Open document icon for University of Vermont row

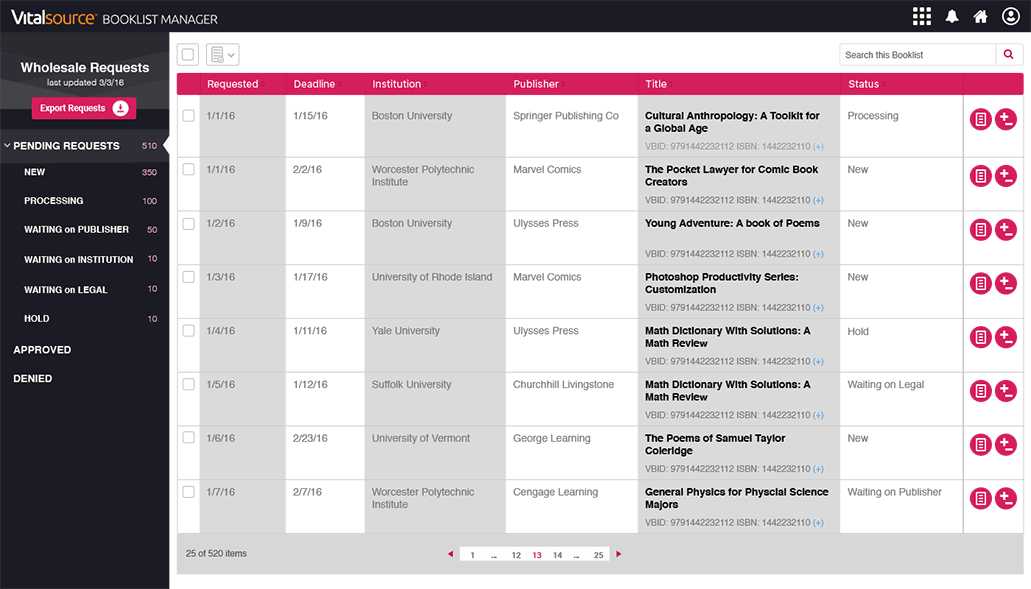click(x=981, y=444)
